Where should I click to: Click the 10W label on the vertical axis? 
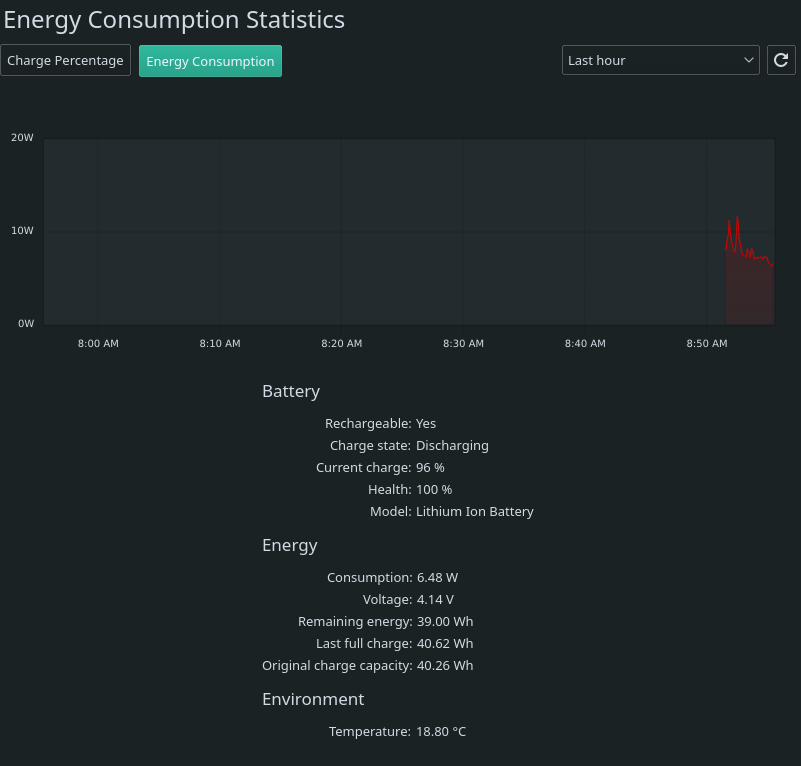click(22, 231)
